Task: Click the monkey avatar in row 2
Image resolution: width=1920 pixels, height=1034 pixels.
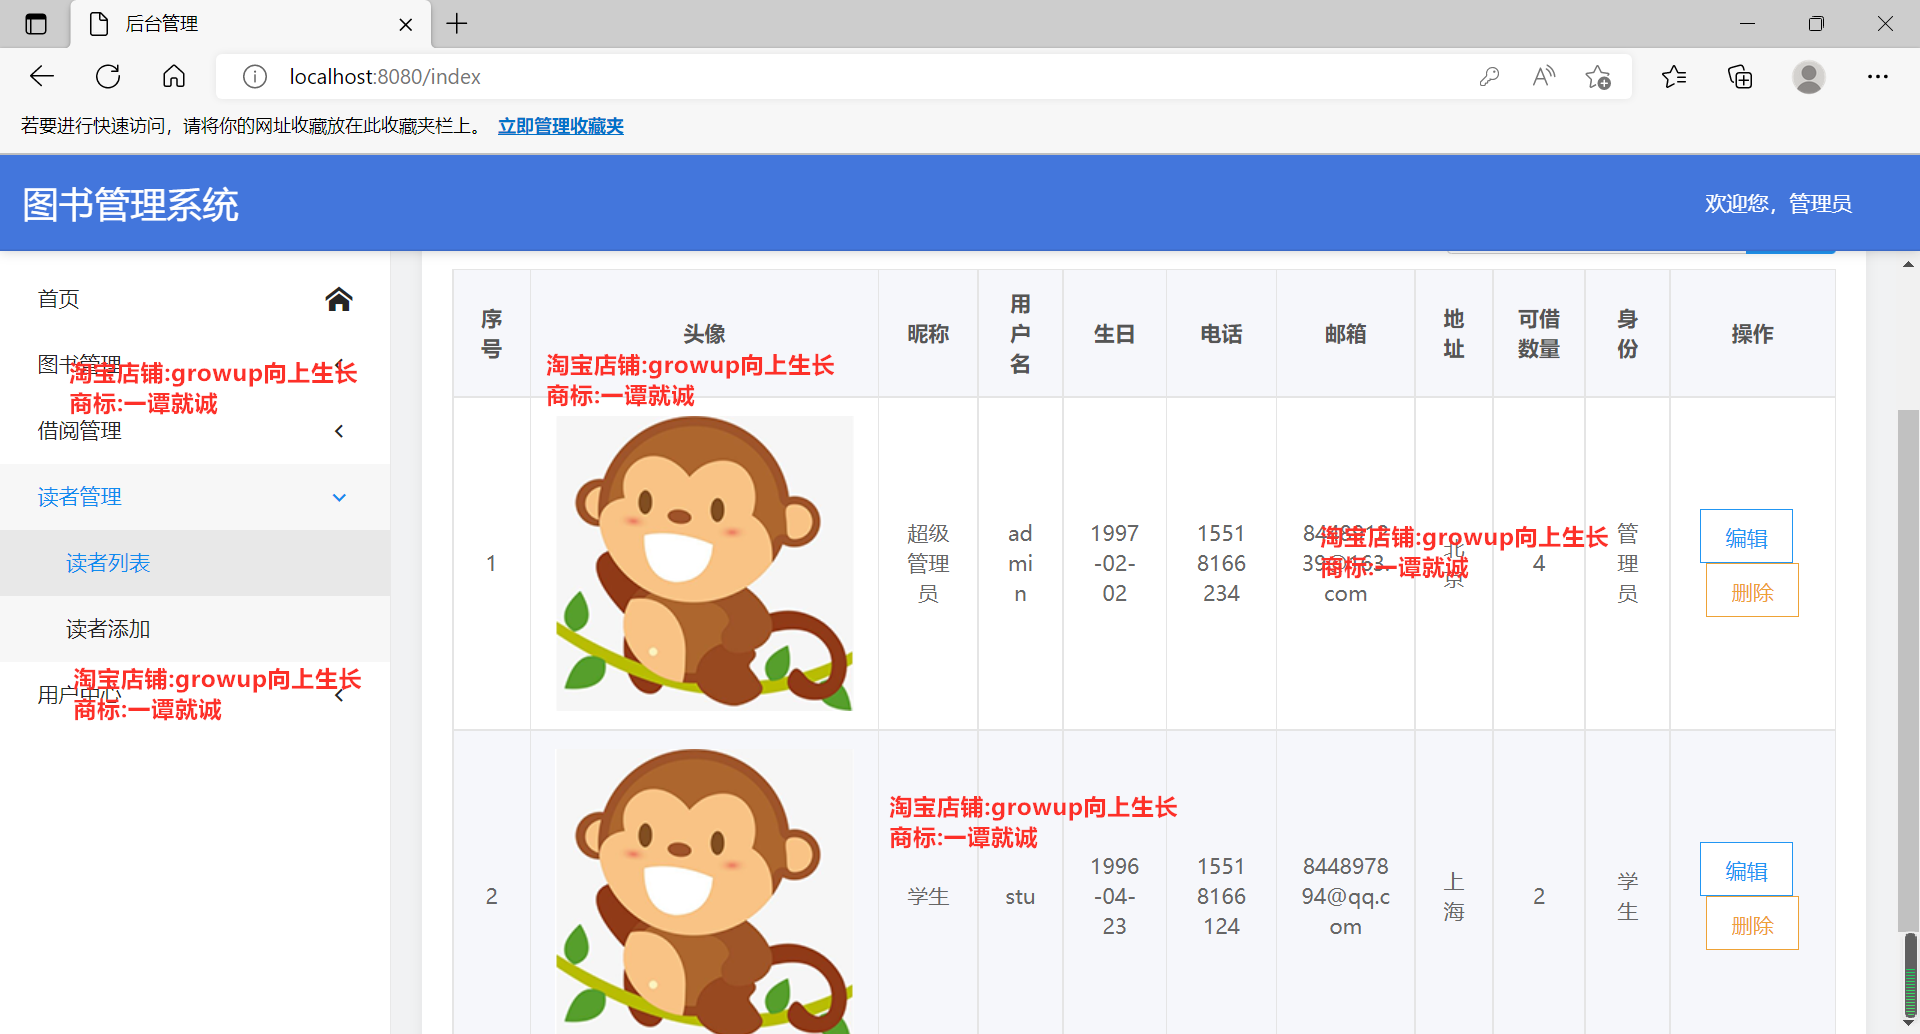Action: [704, 891]
